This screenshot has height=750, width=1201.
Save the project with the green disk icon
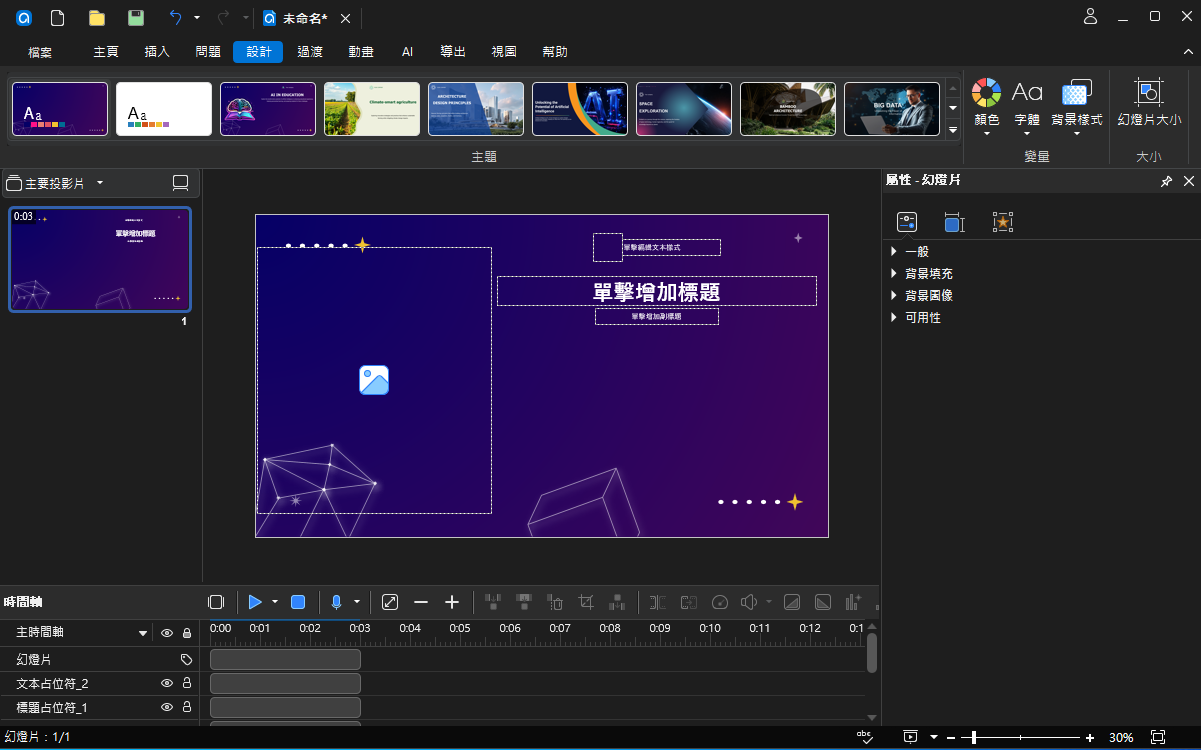point(136,17)
